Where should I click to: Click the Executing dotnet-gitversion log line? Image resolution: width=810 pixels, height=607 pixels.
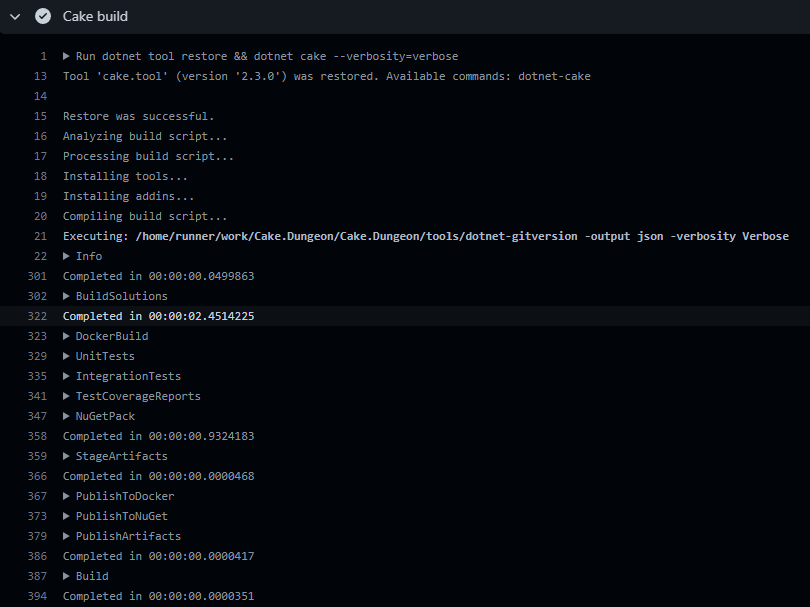tap(425, 236)
